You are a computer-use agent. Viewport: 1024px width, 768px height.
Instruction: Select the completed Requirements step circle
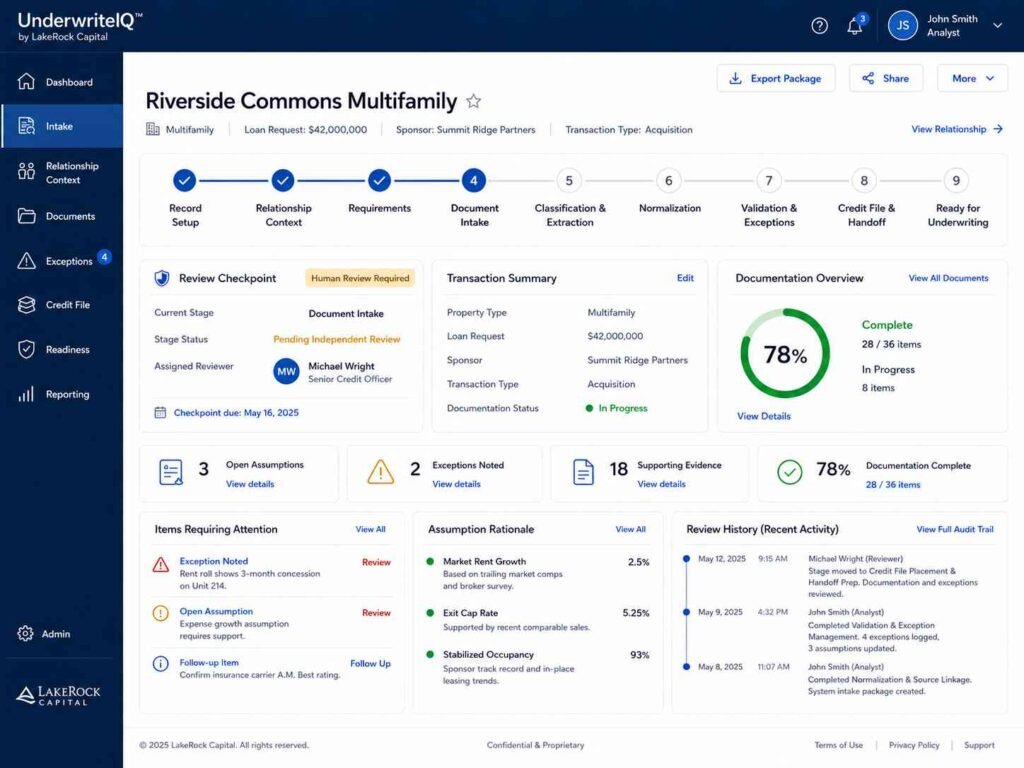coord(379,180)
